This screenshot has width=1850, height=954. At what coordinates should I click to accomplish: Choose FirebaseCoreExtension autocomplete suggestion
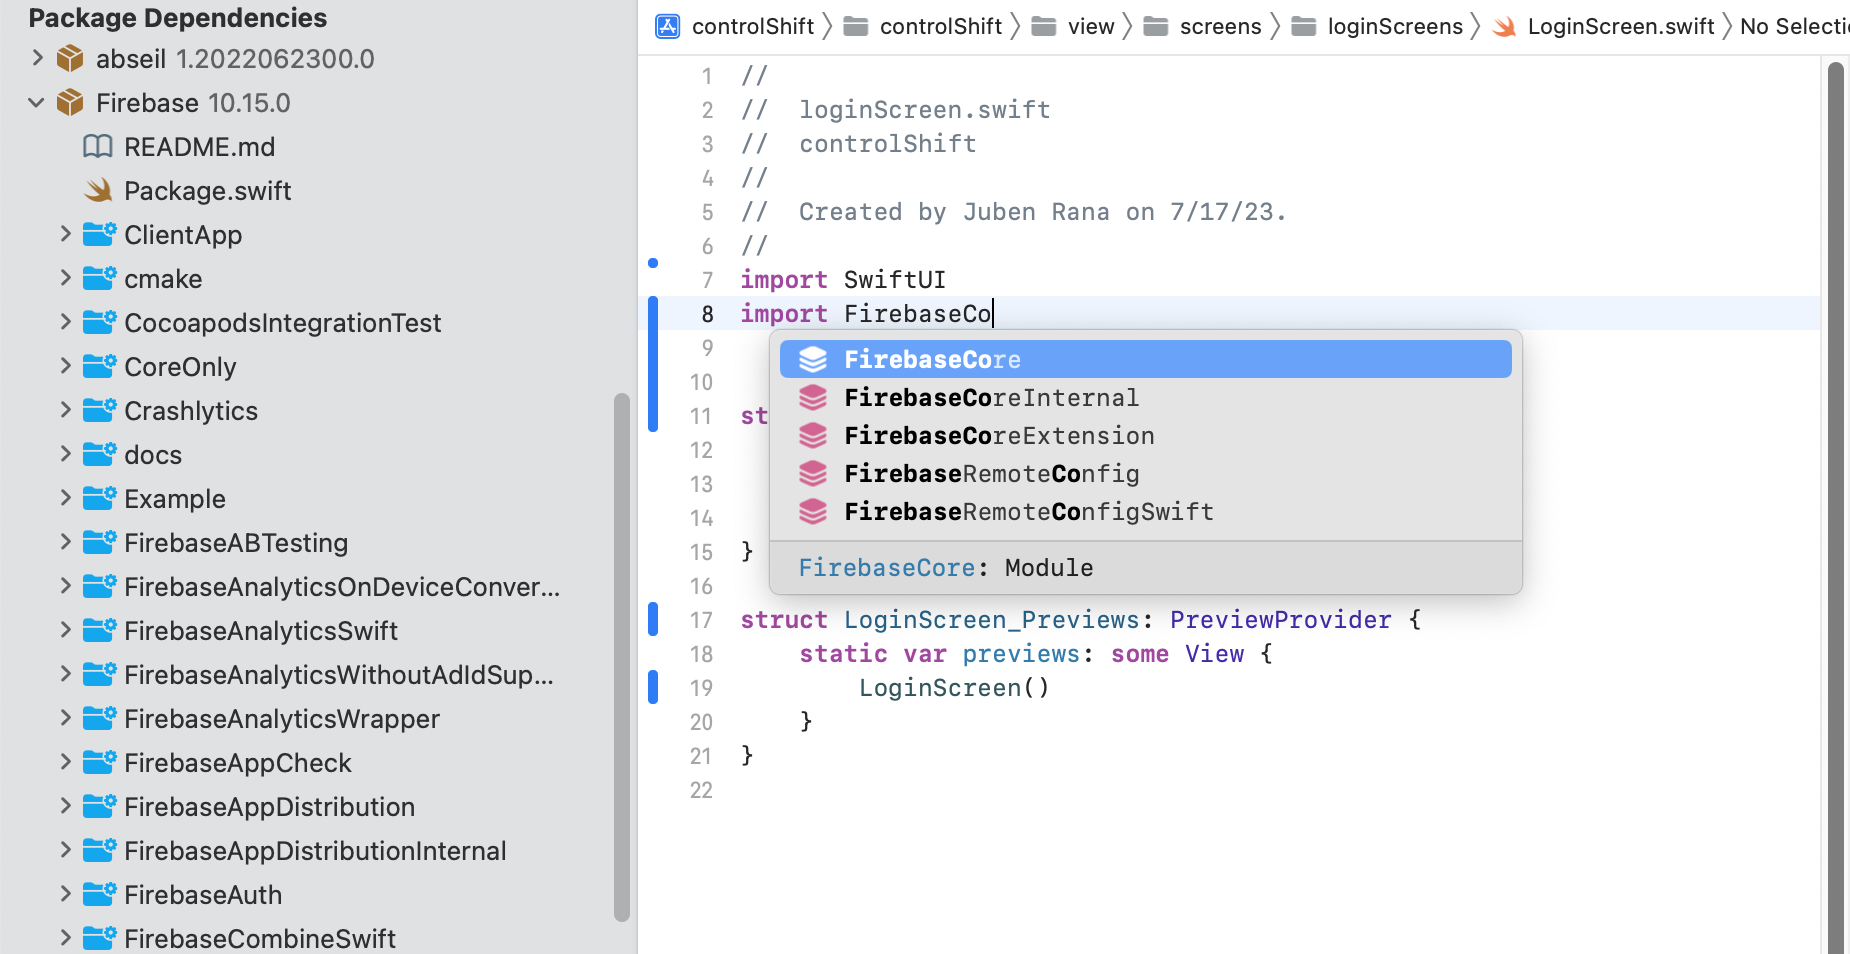click(x=1145, y=436)
